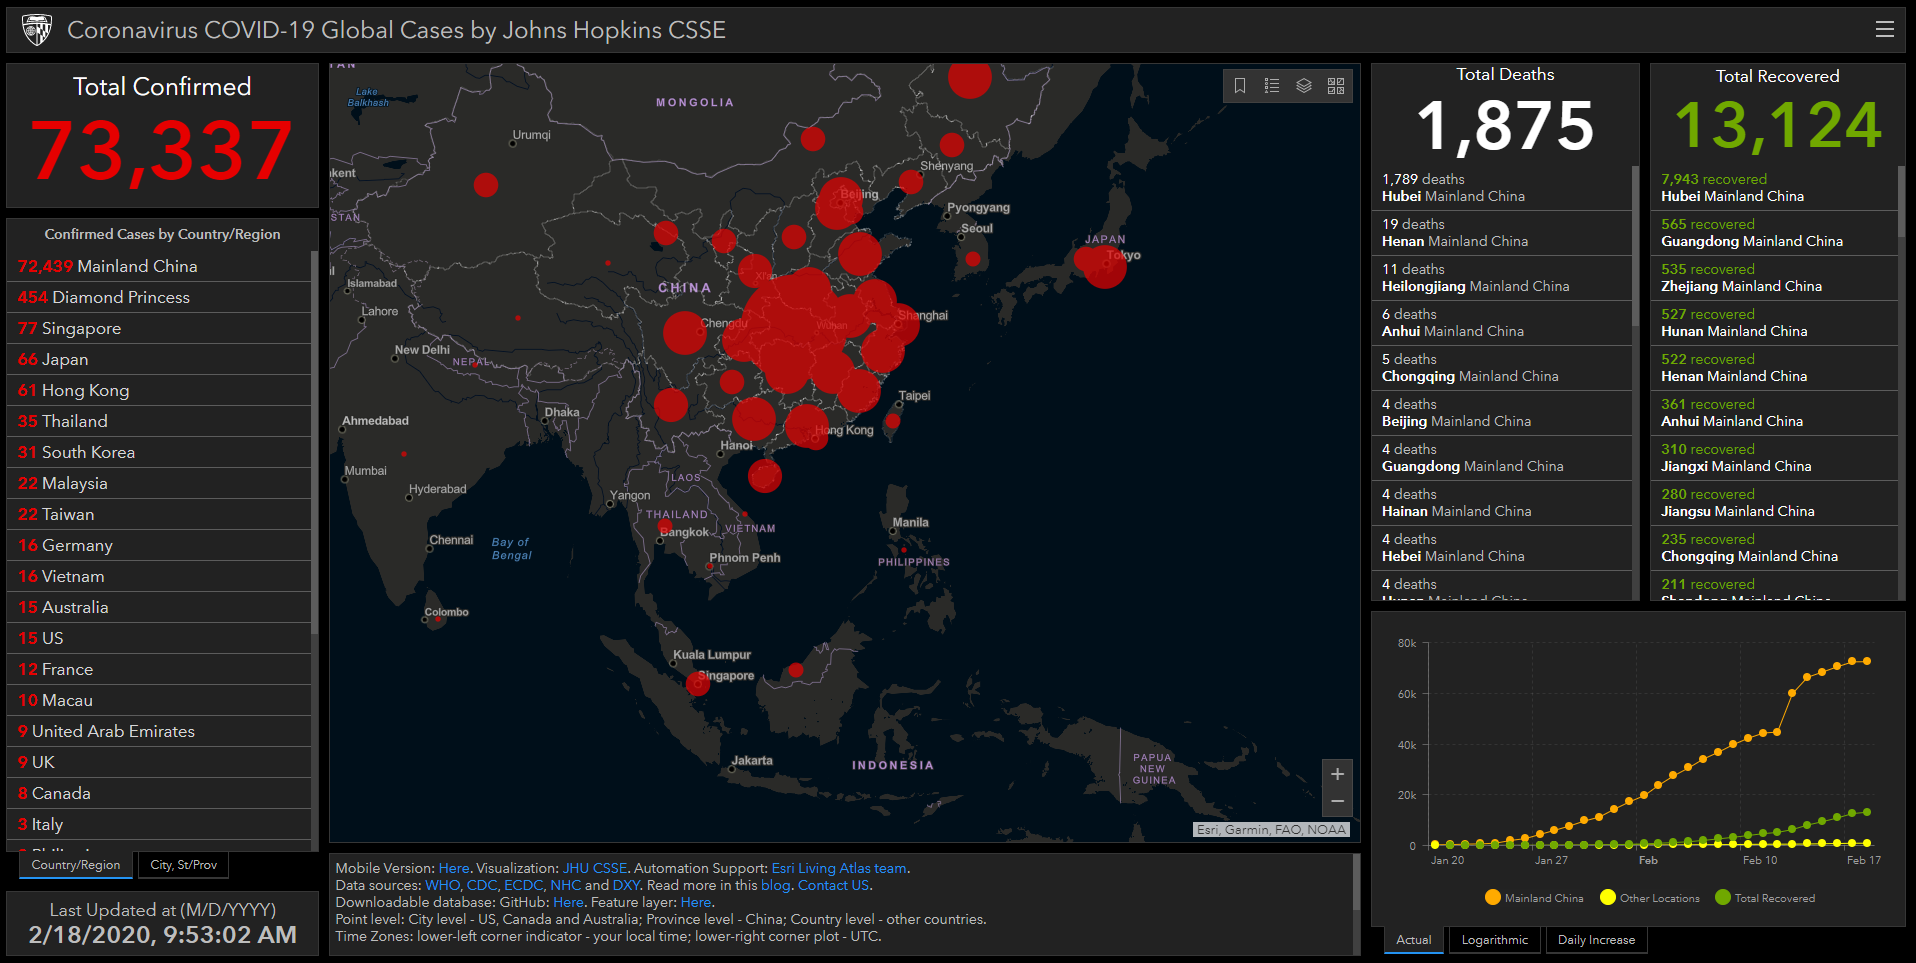Toggle the Mainland China chart legend entry
1916x963 pixels.
point(1534,898)
